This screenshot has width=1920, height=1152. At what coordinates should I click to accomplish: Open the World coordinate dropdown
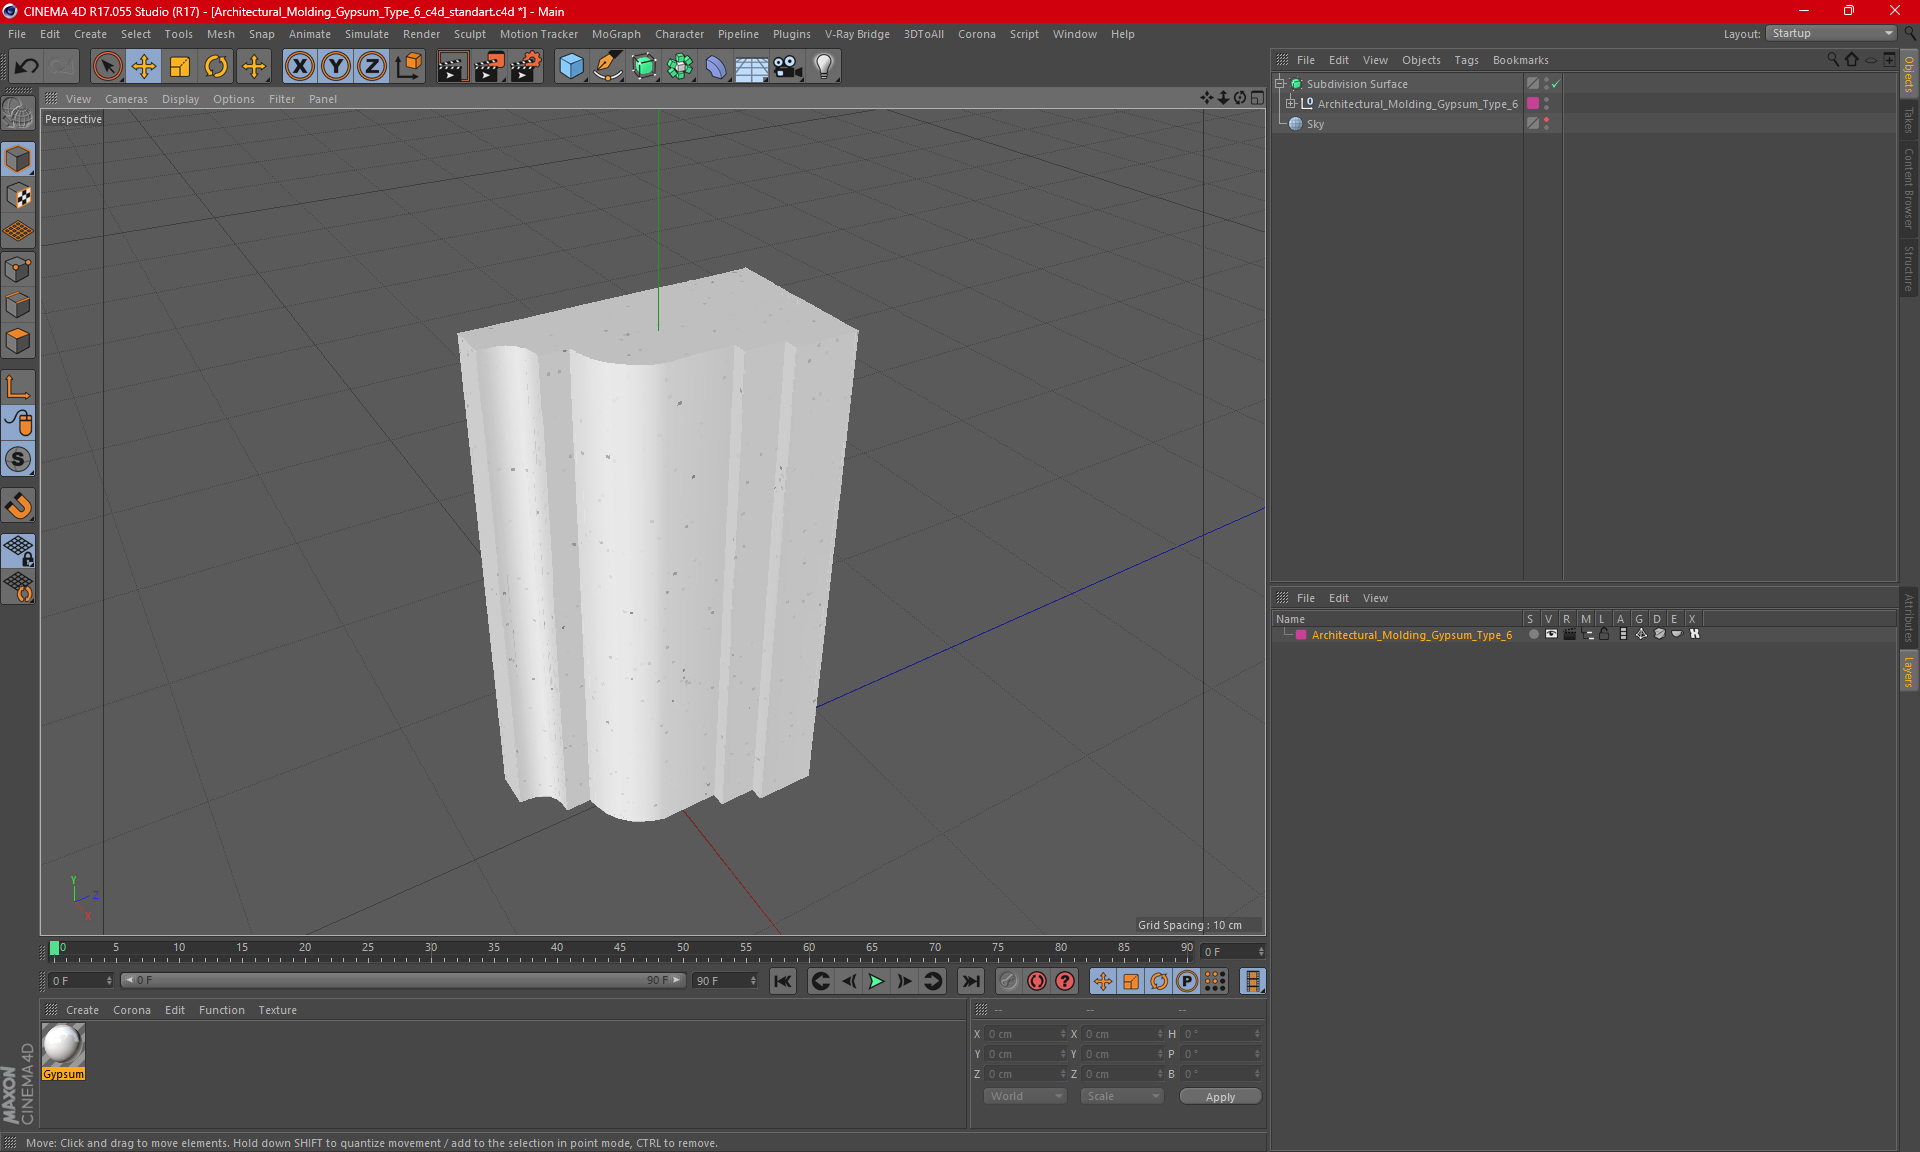click(x=1025, y=1096)
